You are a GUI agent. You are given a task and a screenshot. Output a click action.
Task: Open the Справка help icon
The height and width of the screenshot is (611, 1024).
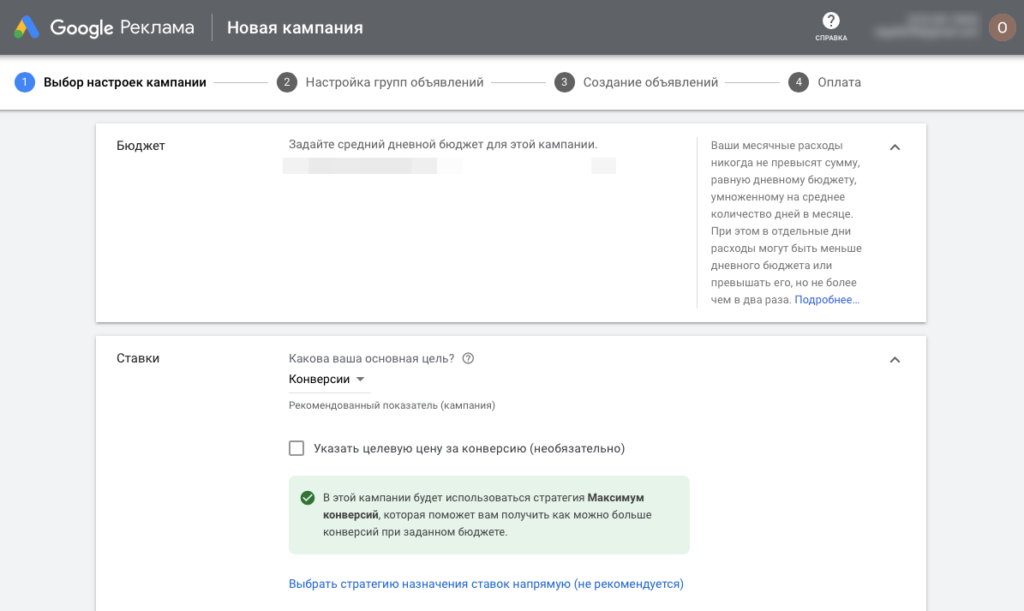point(830,22)
